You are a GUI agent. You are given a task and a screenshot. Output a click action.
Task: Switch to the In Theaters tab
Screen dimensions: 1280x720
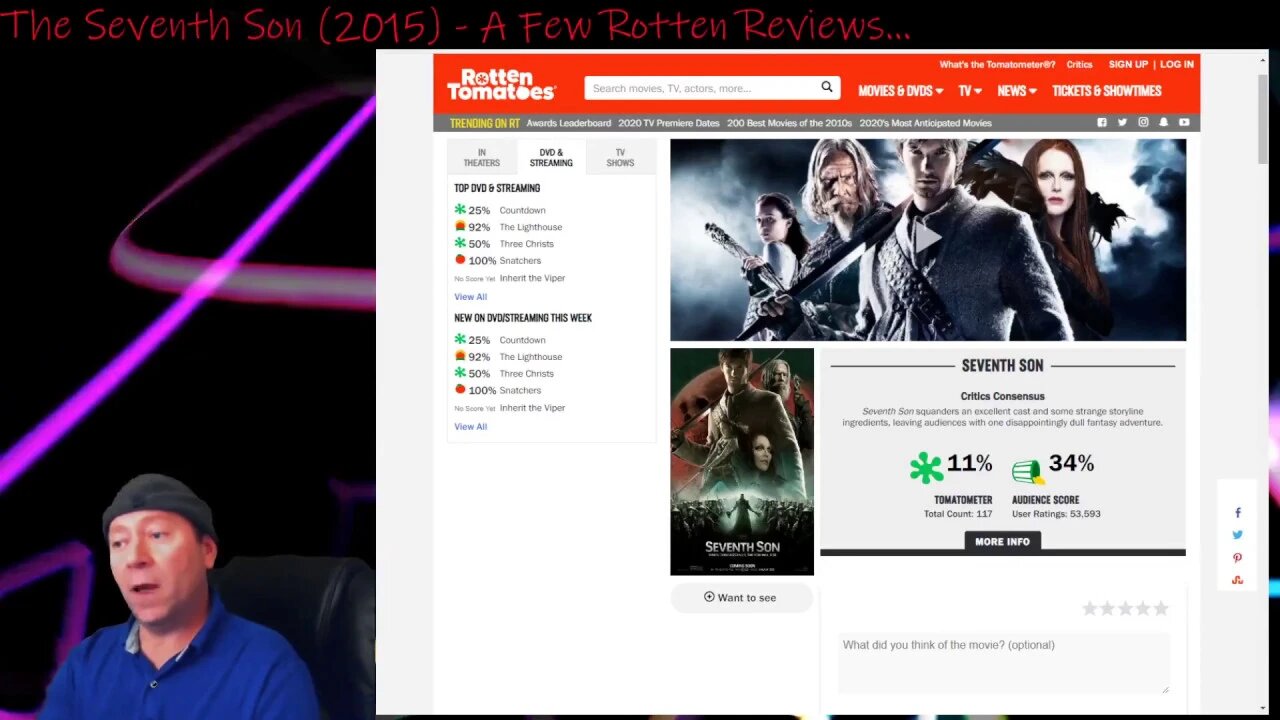click(481, 158)
